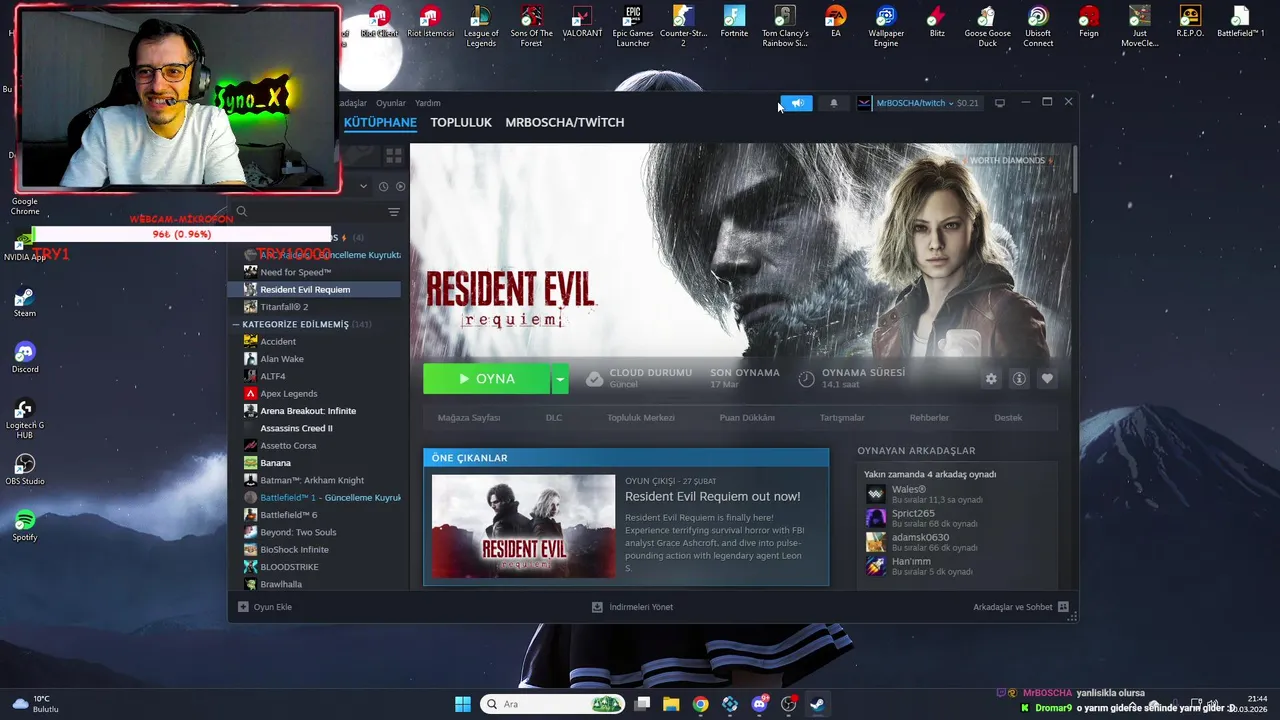Open the Windows Start menu
This screenshot has height=720, width=1280.
pos(463,704)
